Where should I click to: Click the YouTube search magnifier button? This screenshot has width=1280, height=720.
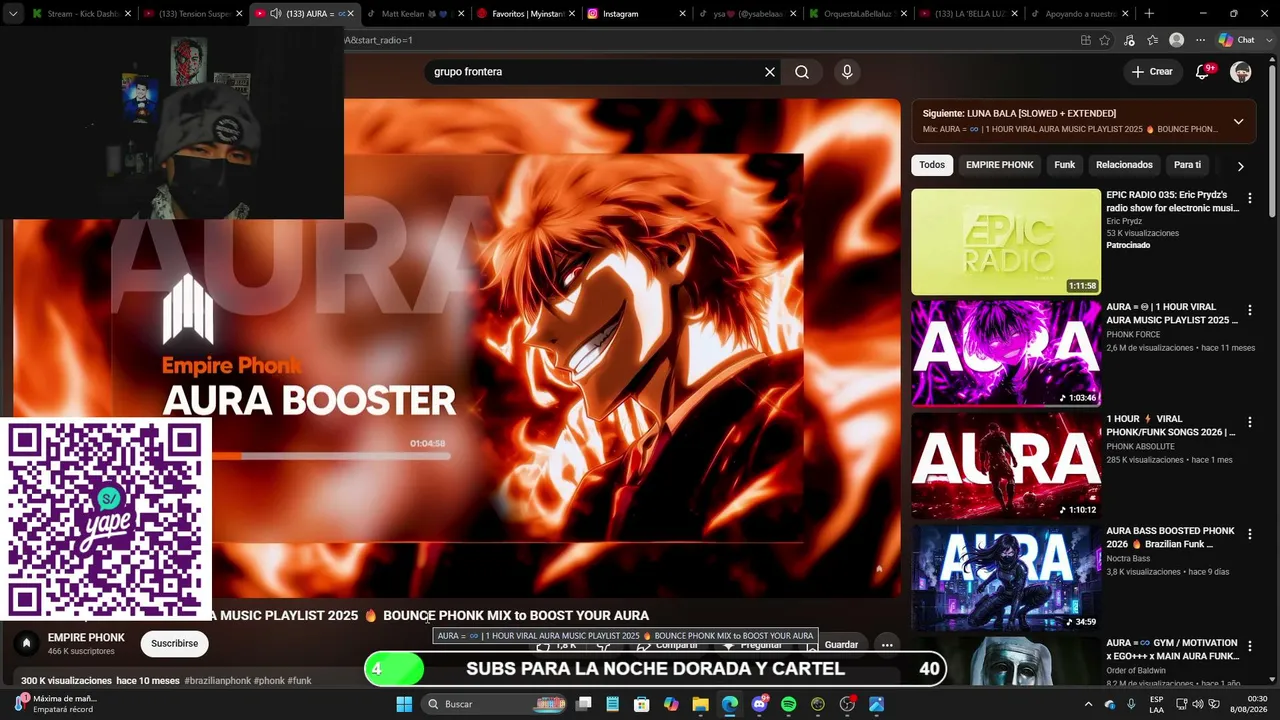(x=802, y=72)
